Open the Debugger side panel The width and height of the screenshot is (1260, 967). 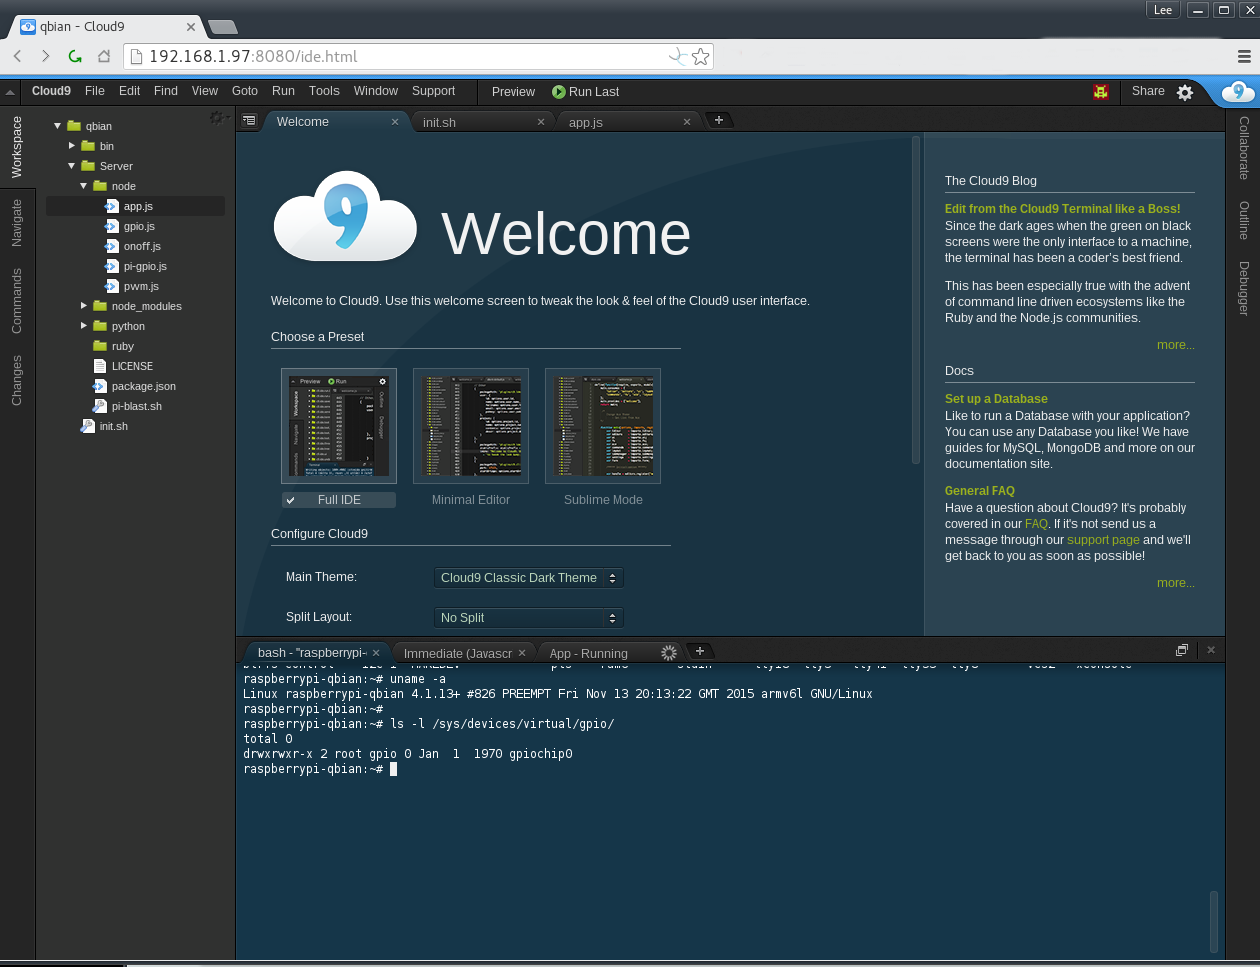point(1243,288)
